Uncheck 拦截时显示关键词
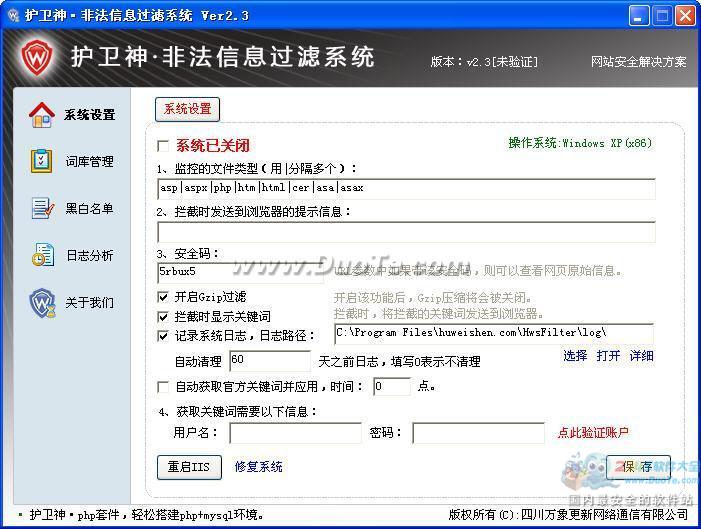701x529 pixels. click(163, 317)
